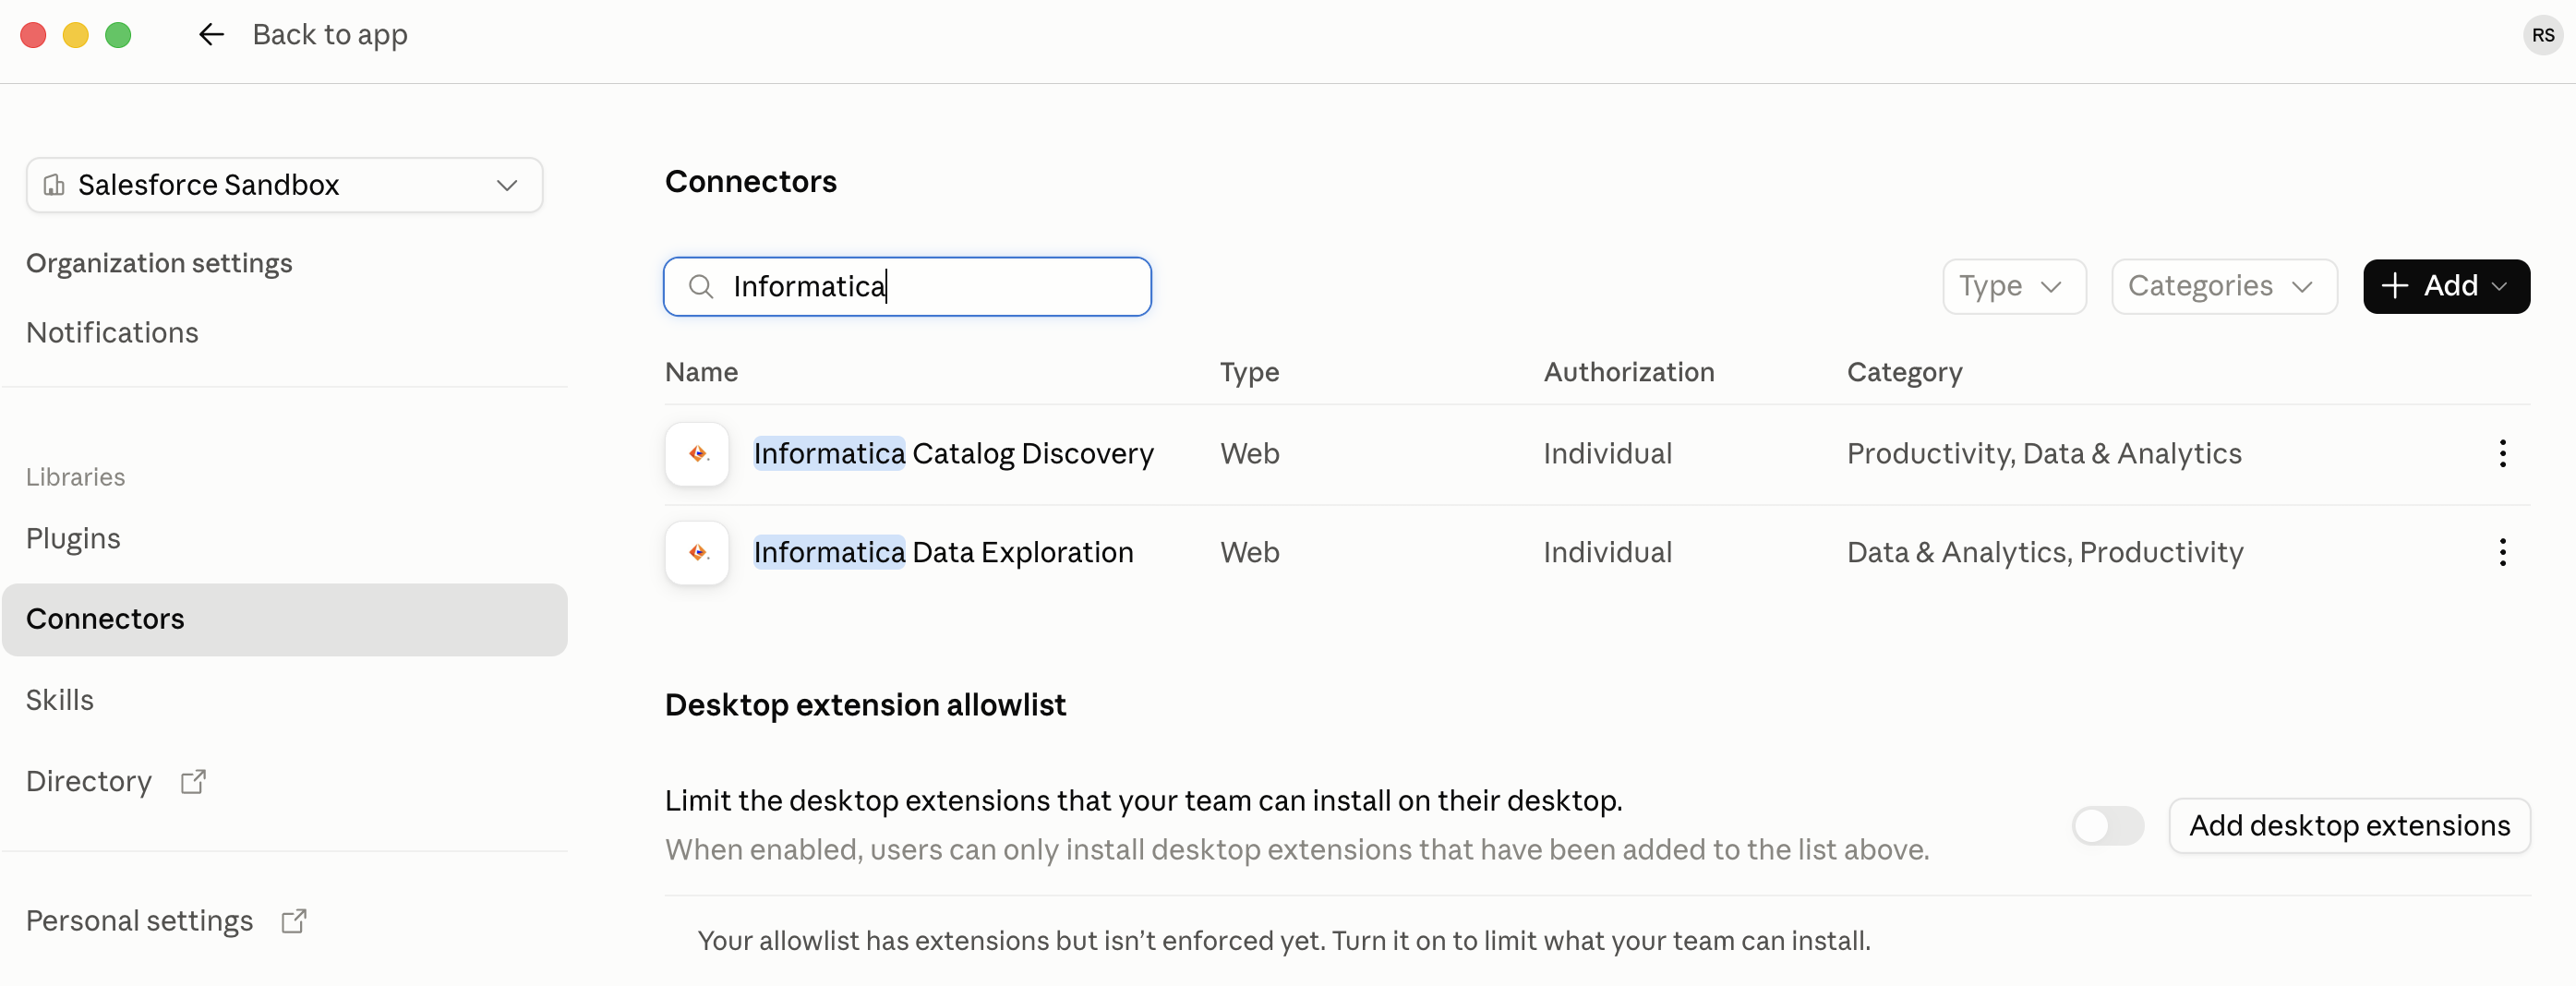
Task: Click the Directory external link icon
Action: point(193,782)
